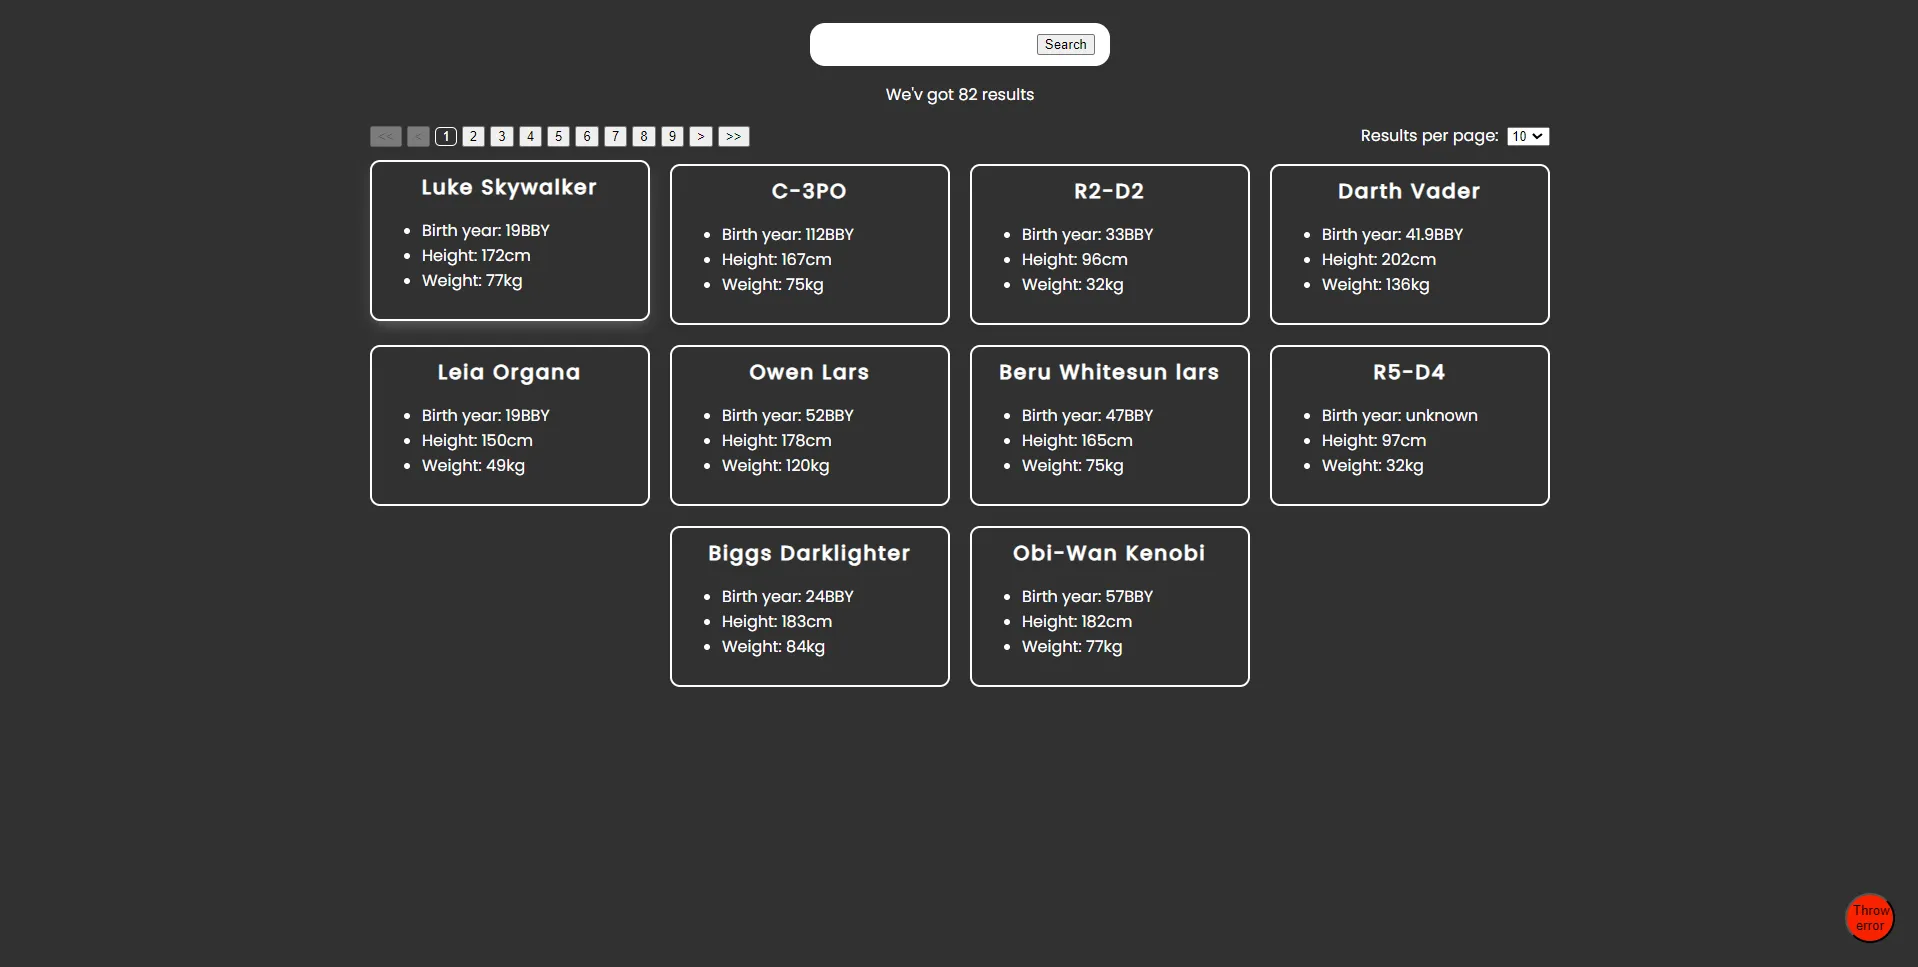Select the Darth Vader card
The height and width of the screenshot is (967, 1918).
[x=1410, y=244]
